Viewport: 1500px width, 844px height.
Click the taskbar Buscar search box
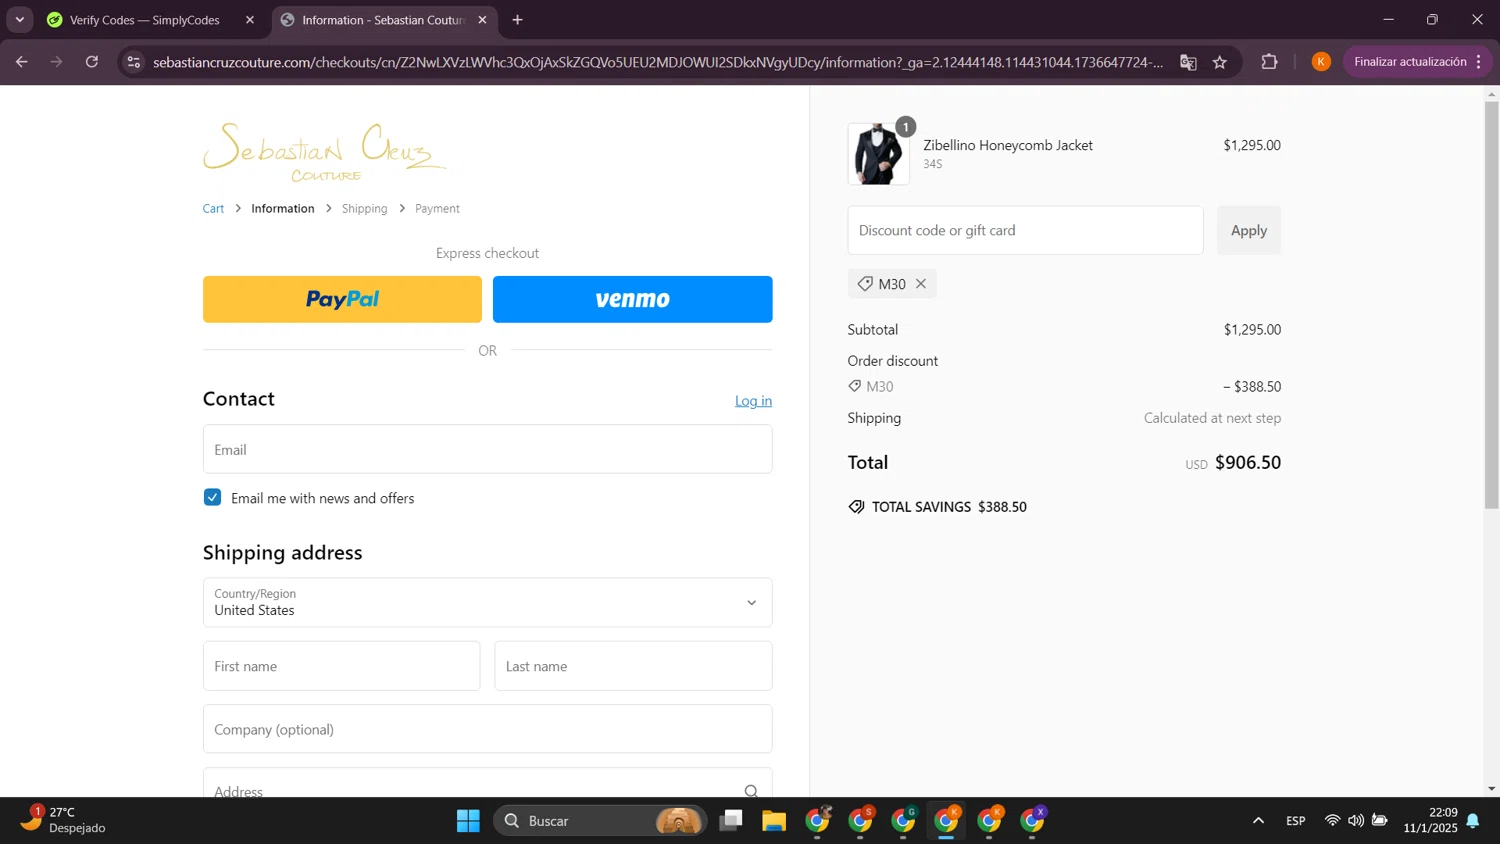(x=600, y=821)
